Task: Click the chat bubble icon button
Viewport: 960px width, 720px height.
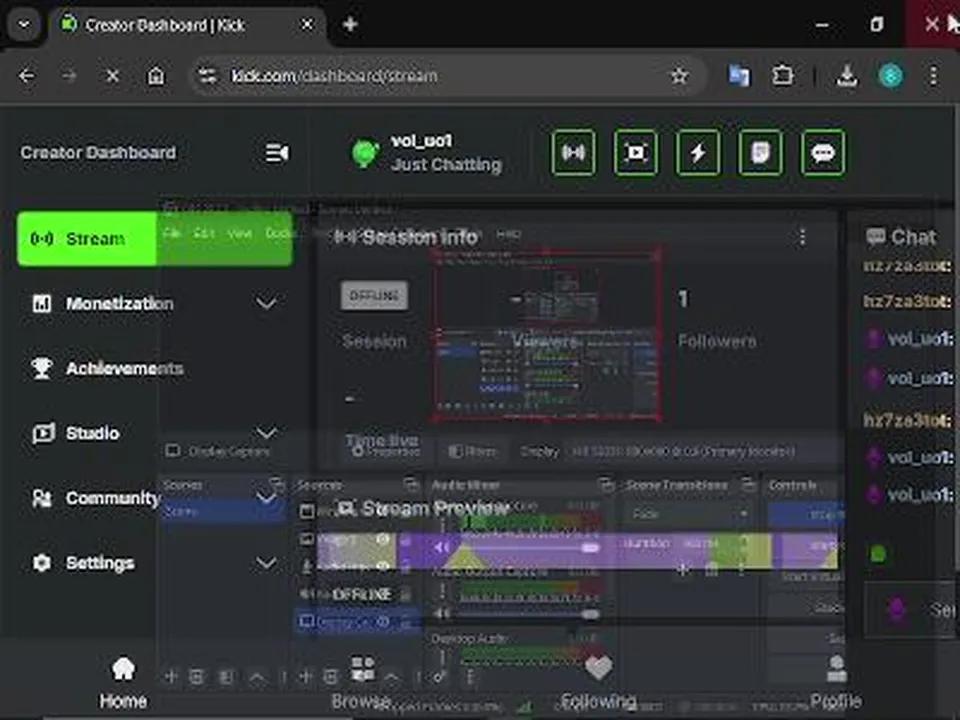Action: (823, 152)
